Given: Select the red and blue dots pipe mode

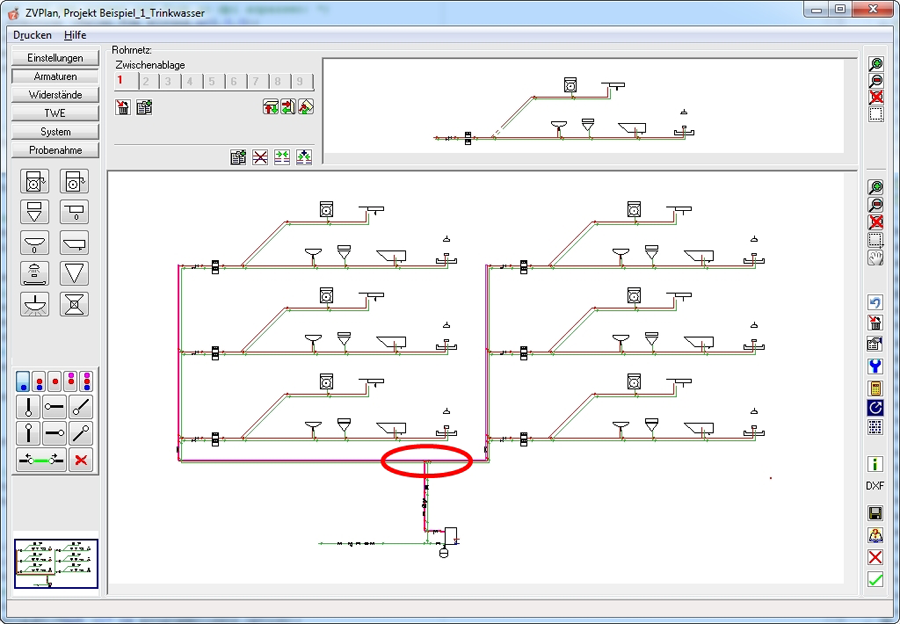Looking at the screenshot, I should pyautogui.click(x=38, y=381).
